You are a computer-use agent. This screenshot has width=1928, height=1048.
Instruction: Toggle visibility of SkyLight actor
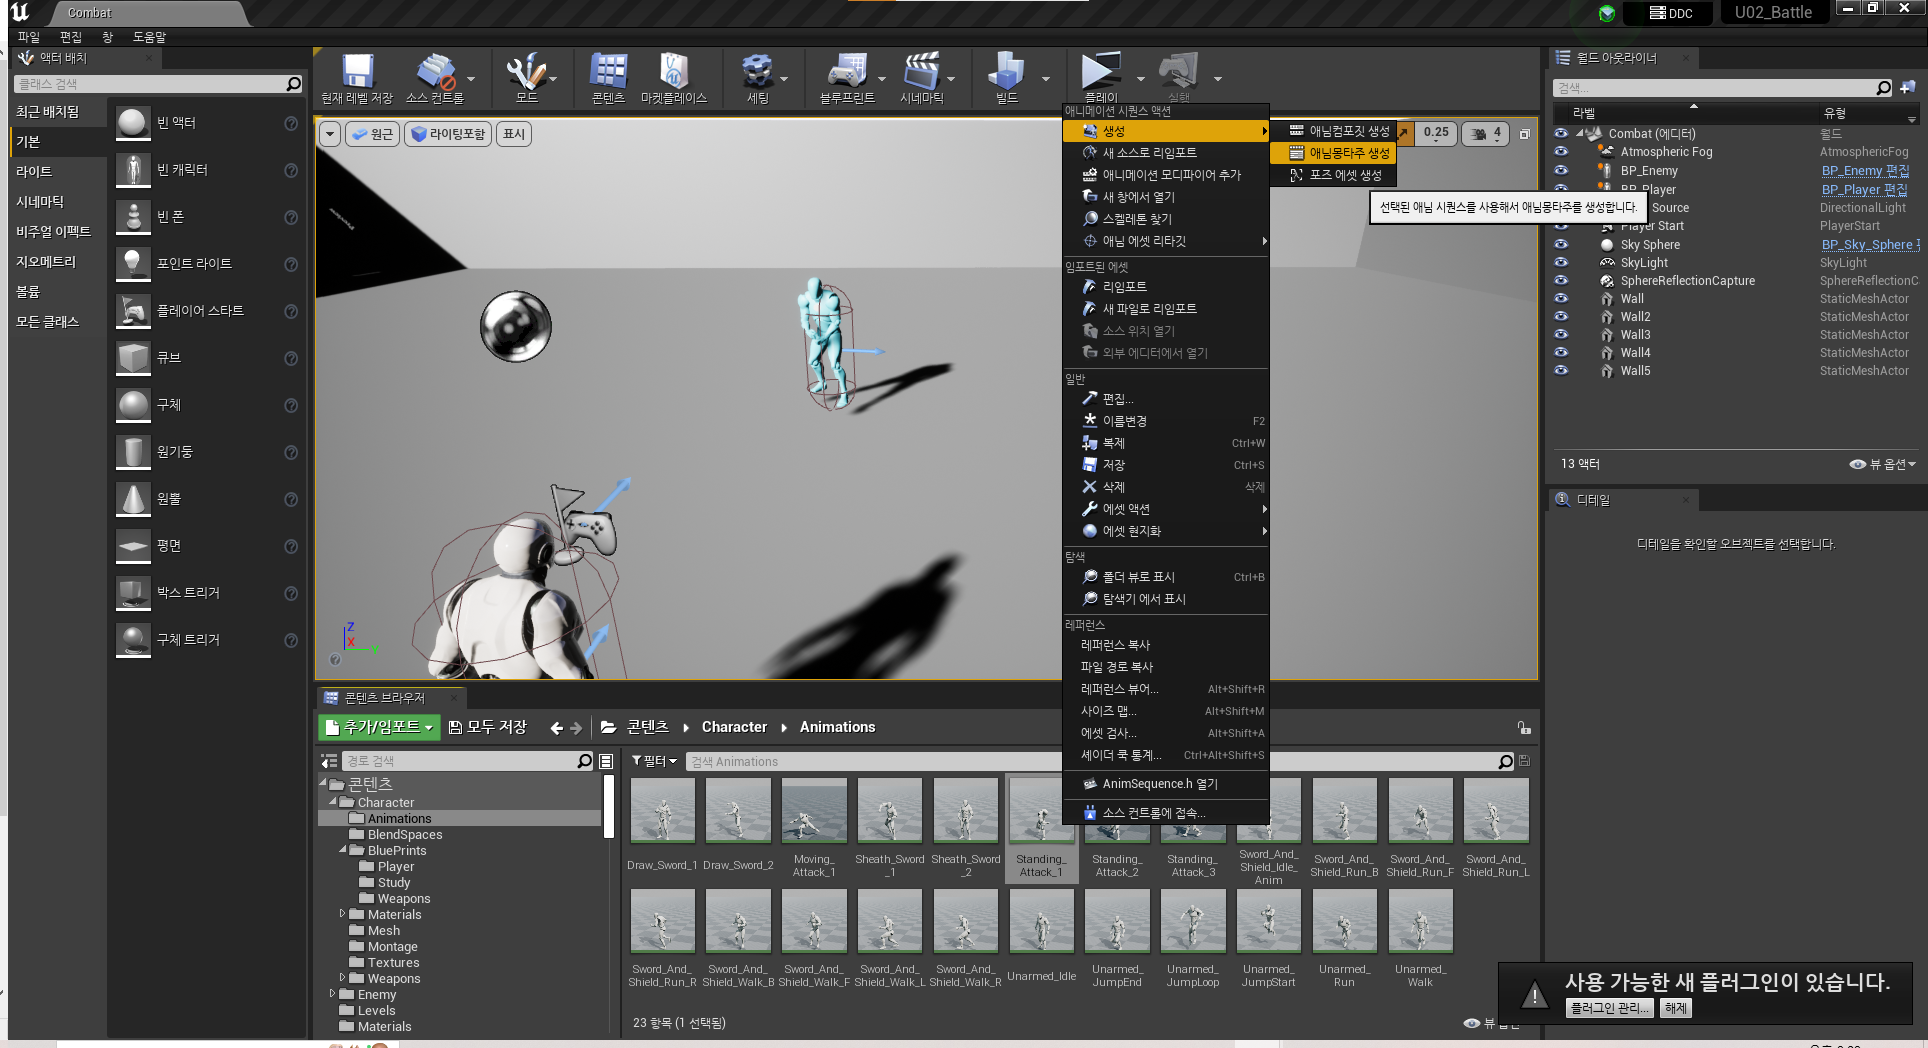[x=1561, y=263]
